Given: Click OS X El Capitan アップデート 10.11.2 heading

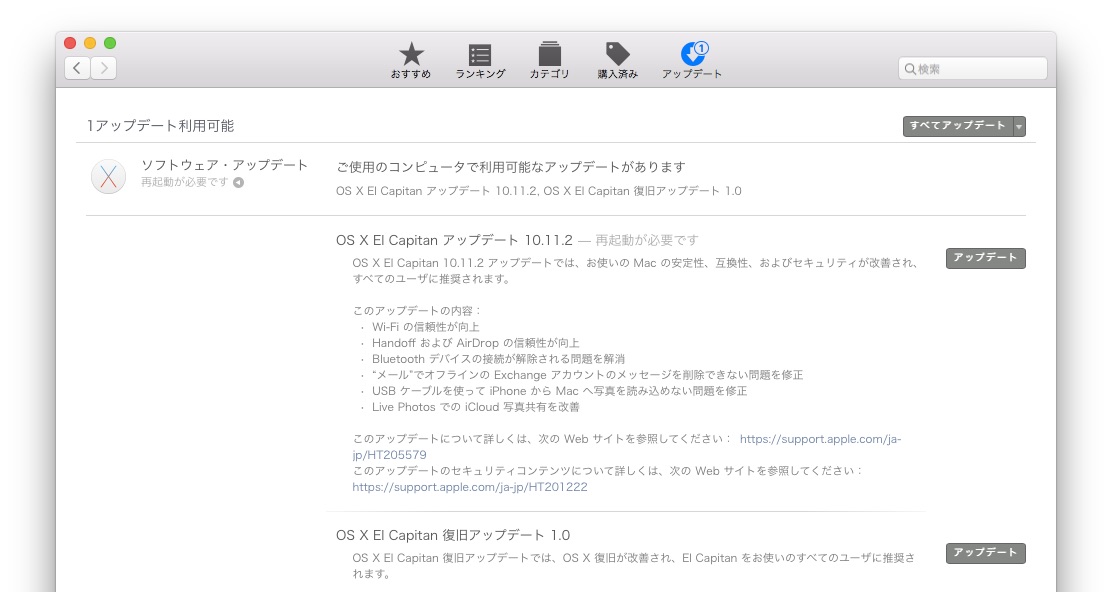Looking at the screenshot, I should tap(454, 240).
